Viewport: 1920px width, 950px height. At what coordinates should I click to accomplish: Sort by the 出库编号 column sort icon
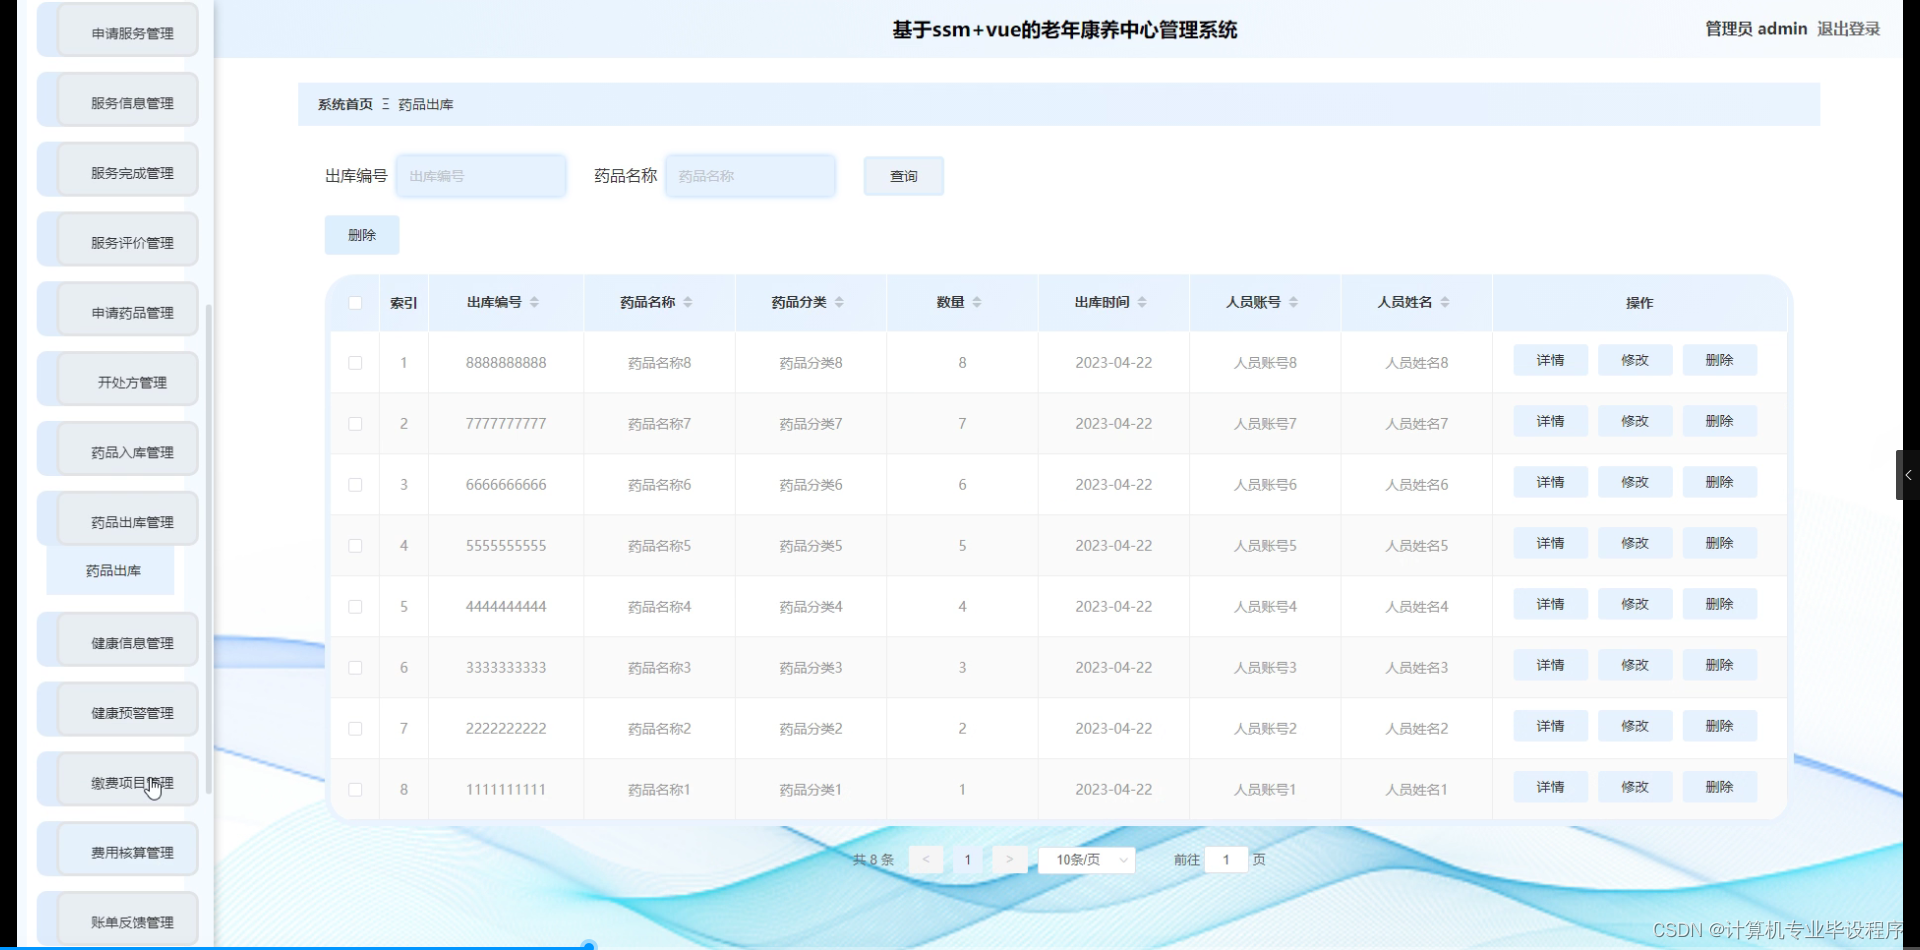[x=534, y=302]
